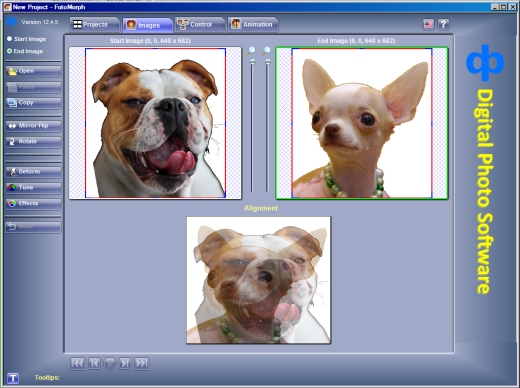
Task: Click the bulldog start image preview
Action: (x=155, y=123)
